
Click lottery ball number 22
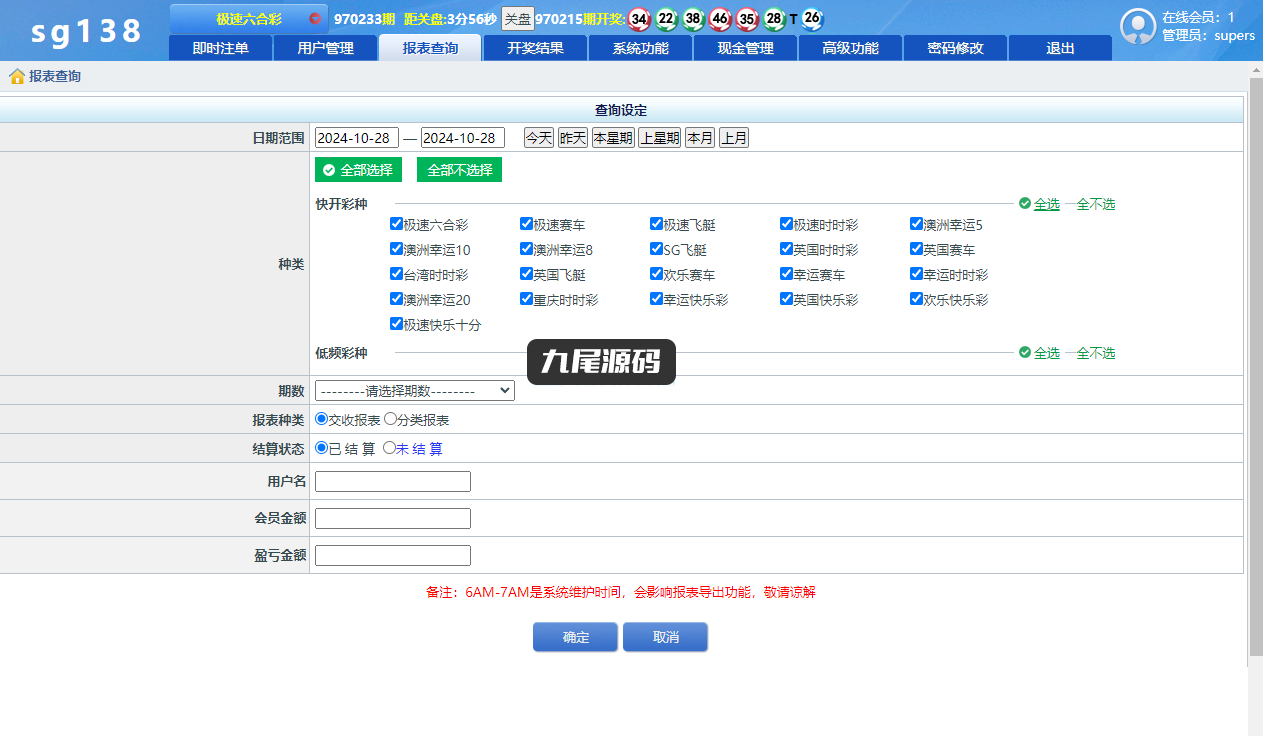pos(666,19)
